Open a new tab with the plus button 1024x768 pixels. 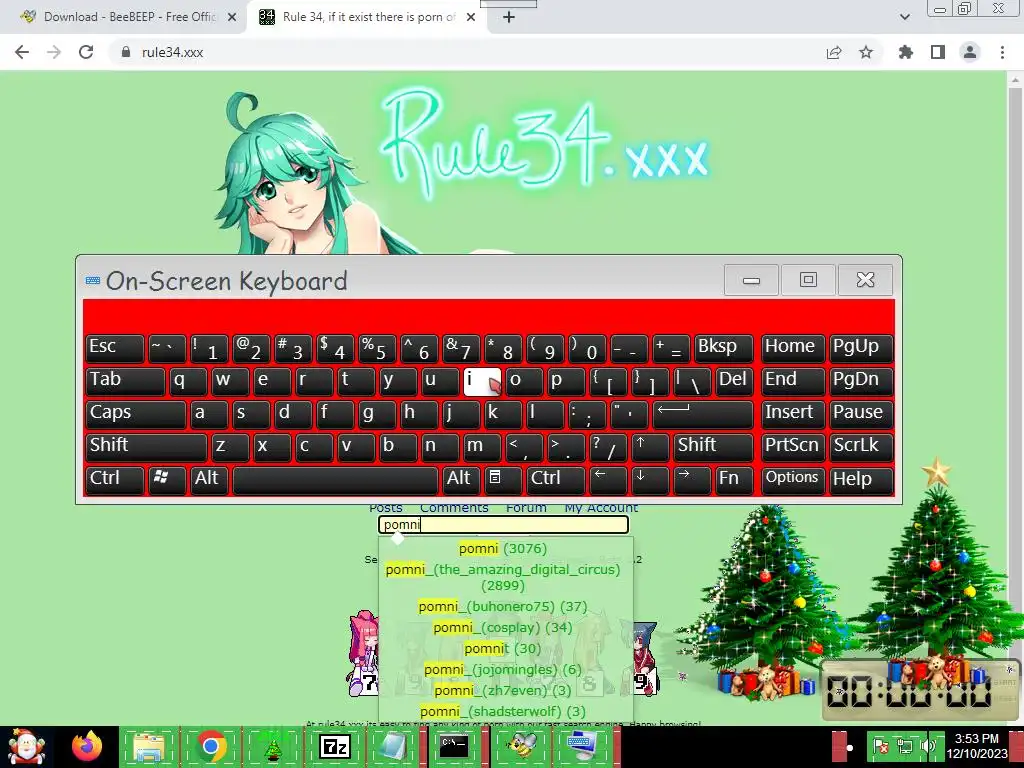(x=509, y=18)
